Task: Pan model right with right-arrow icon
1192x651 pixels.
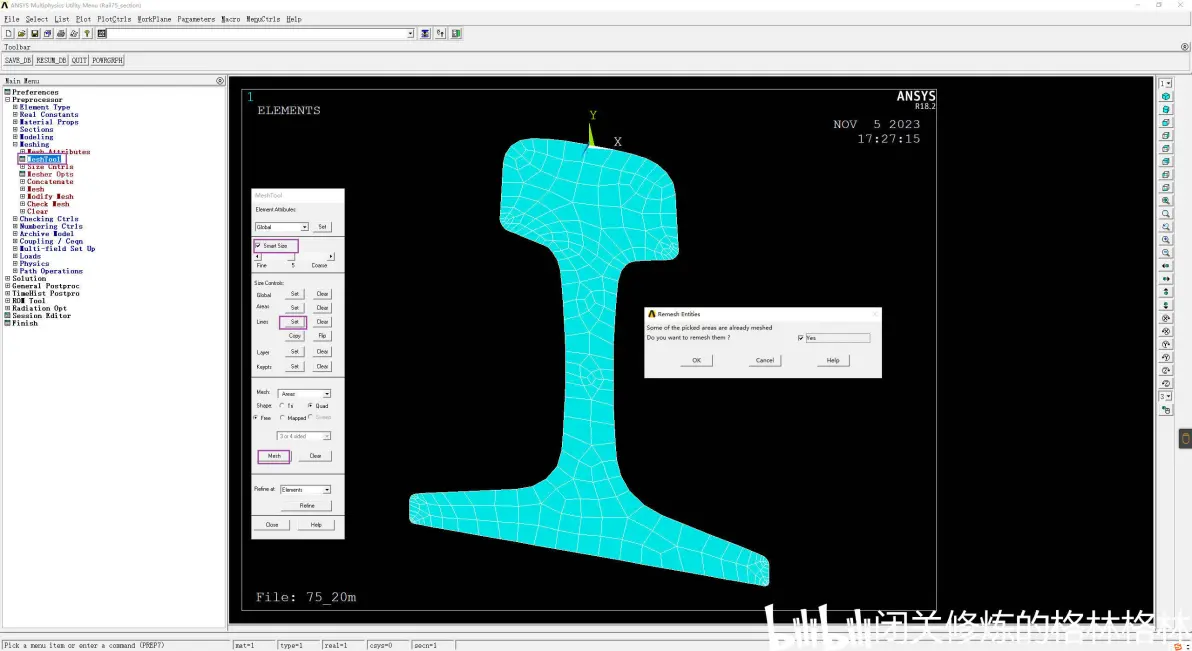Action: click(x=1165, y=279)
